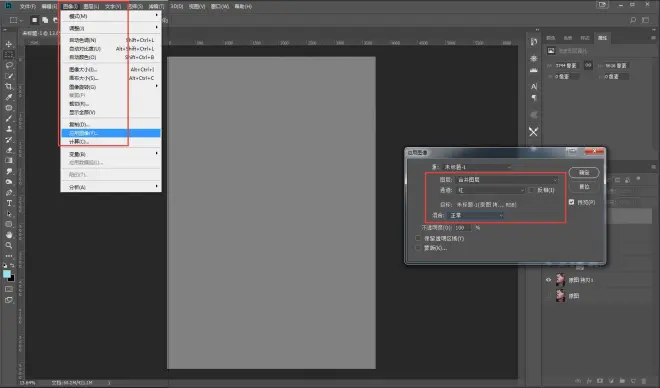This screenshot has width=660, height=388.
Task: Expand the 图像旋转(G) submenu
Action: 111,87
